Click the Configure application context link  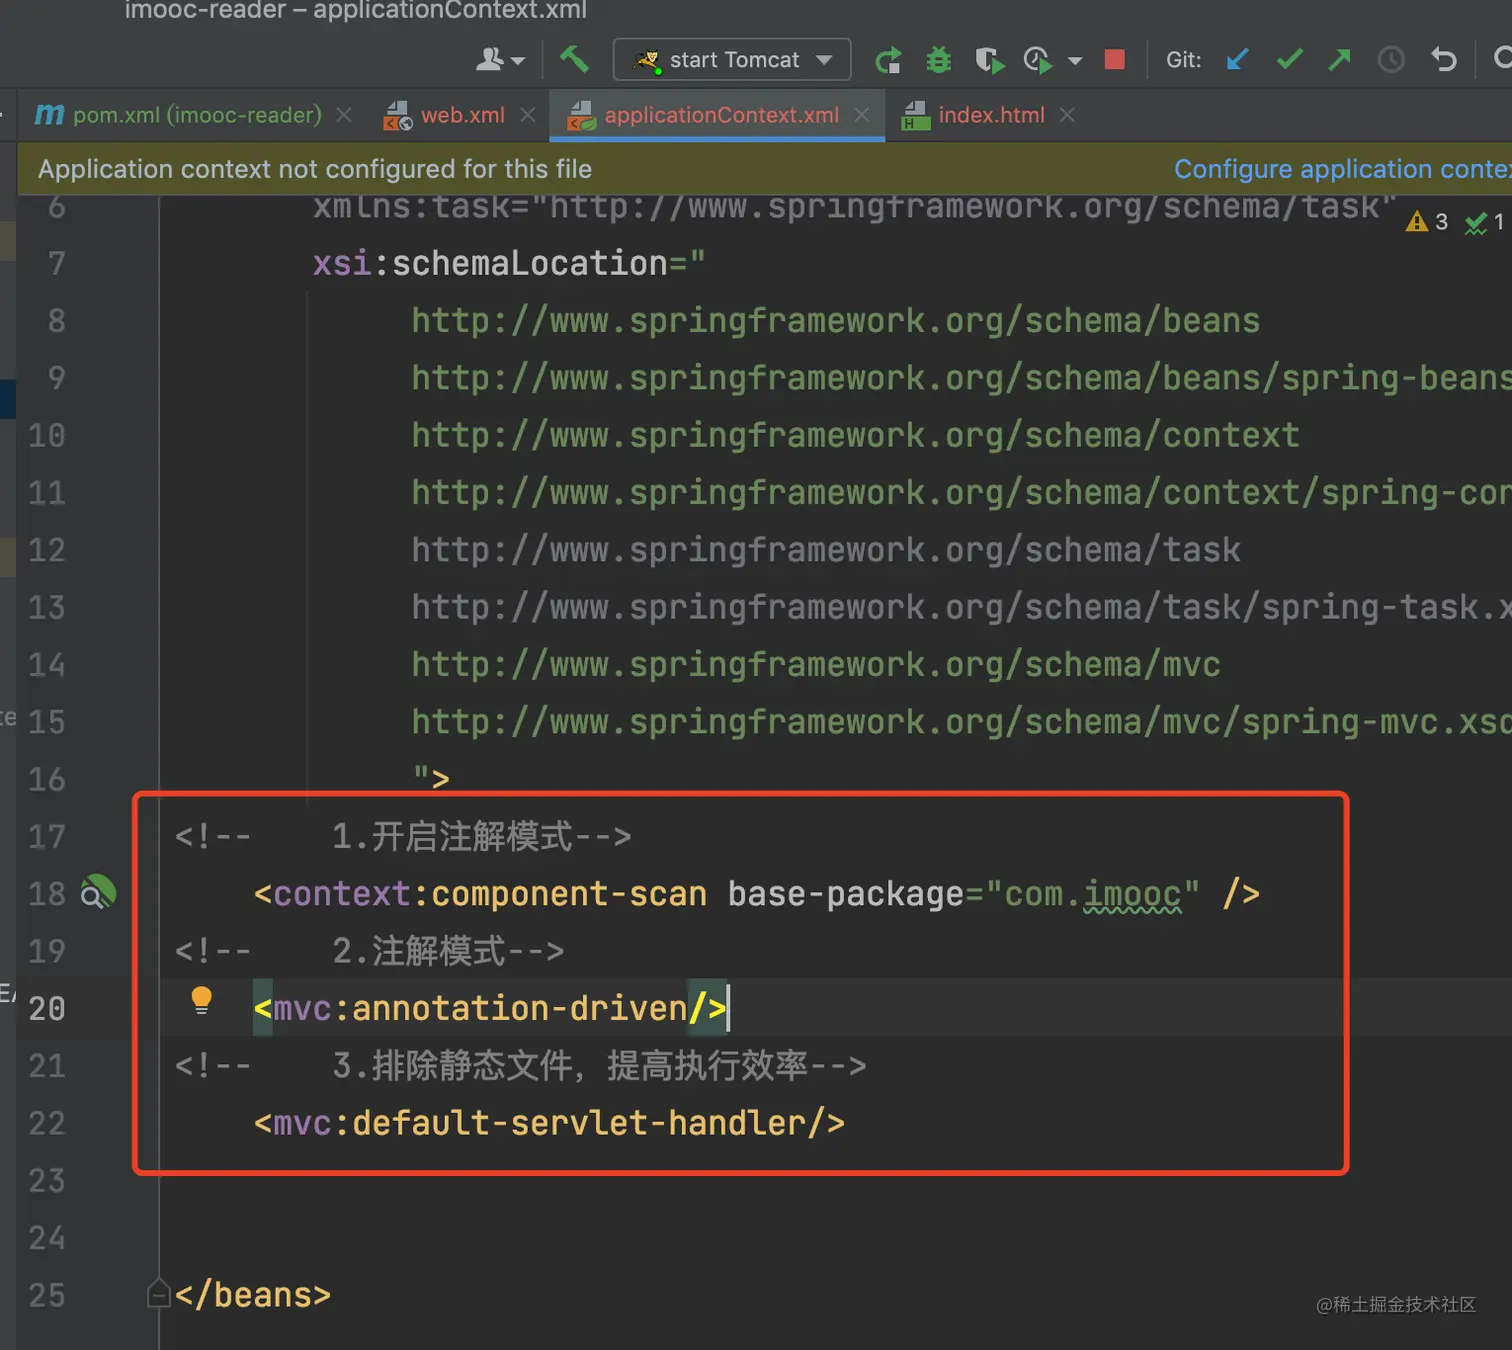(1342, 169)
